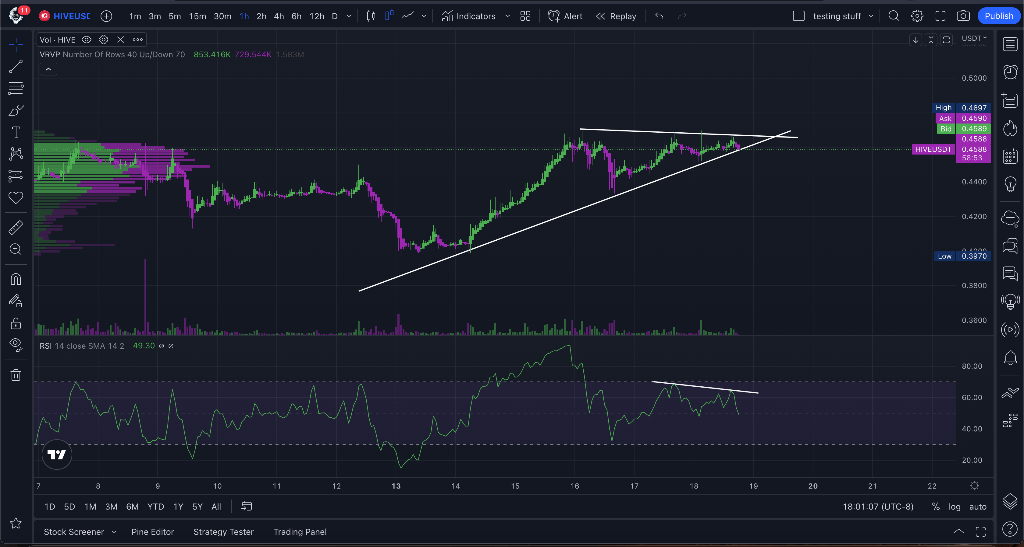Switch to the 5m timeframe
Screen dimensions: 1024x547
[x=174, y=16]
